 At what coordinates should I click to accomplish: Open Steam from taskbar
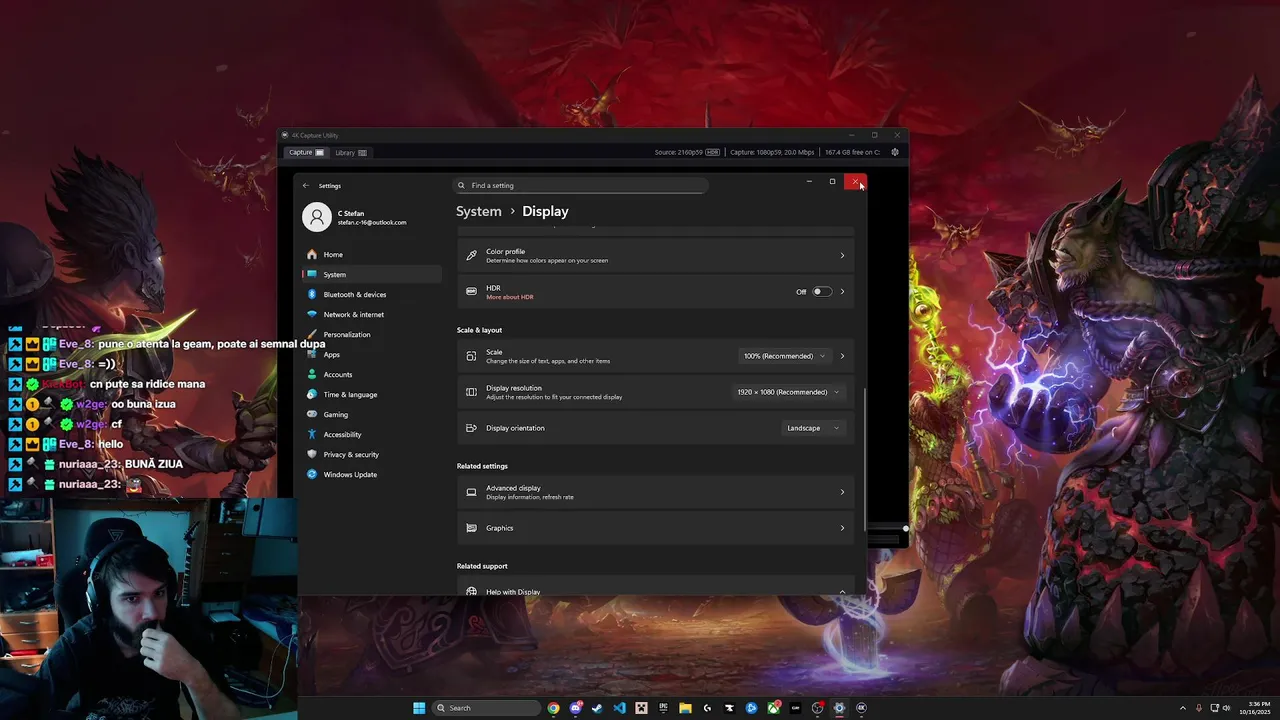coord(597,708)
